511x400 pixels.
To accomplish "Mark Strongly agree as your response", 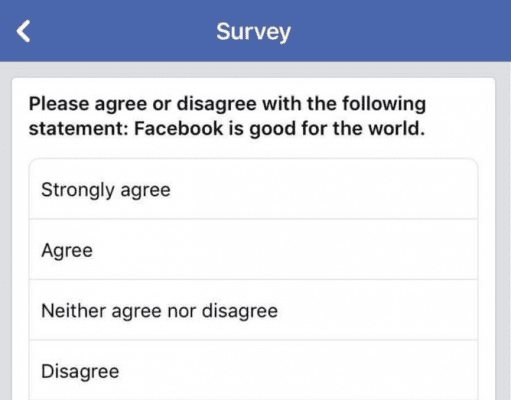I will (x=254, y=189).
